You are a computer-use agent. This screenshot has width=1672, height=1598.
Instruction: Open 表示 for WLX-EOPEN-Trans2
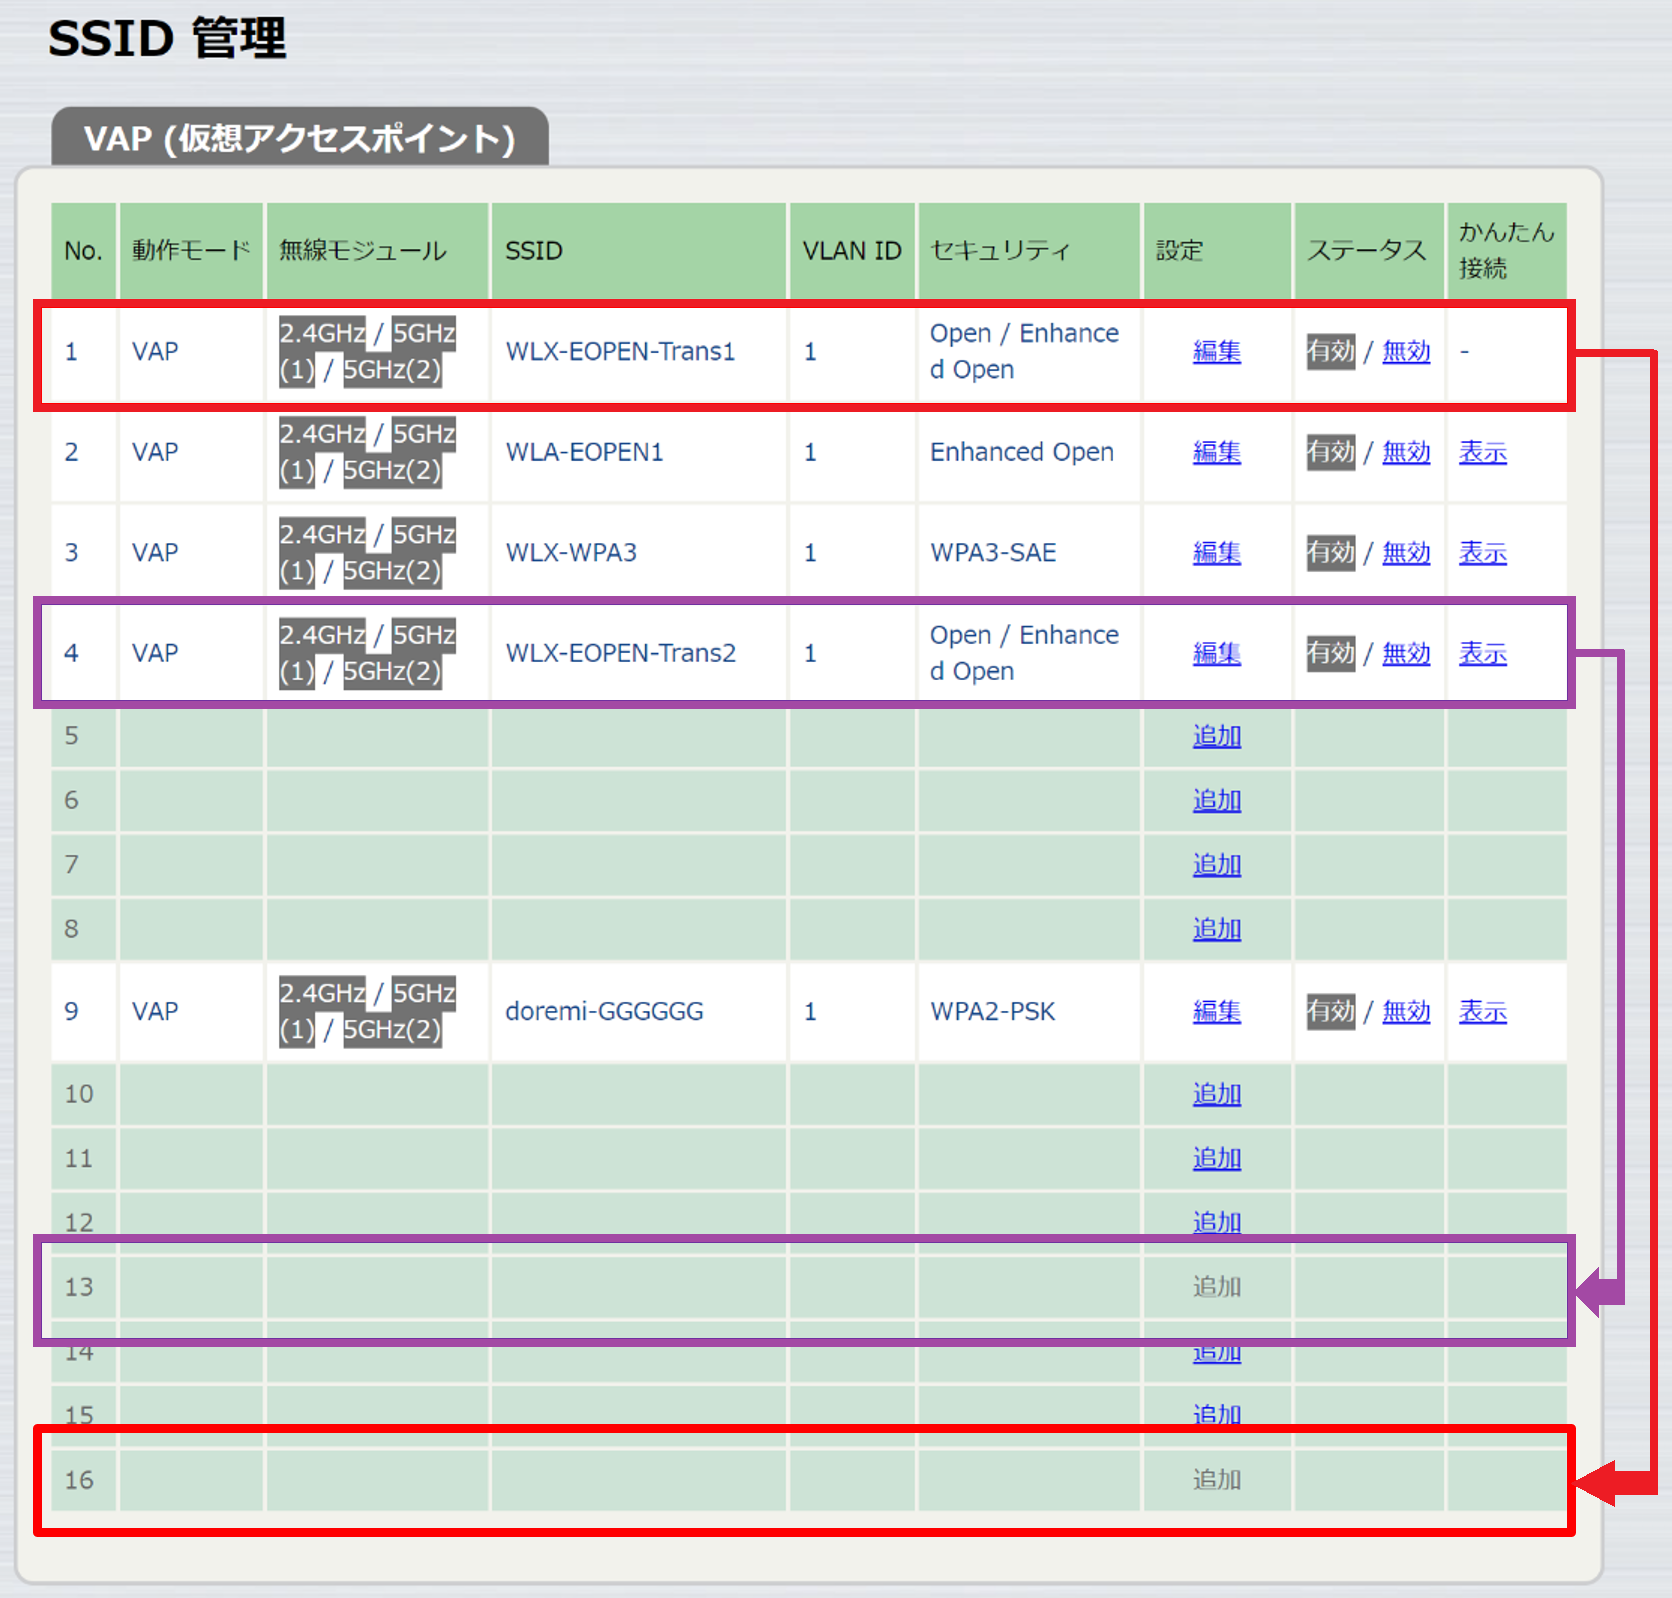point(1482,654)
